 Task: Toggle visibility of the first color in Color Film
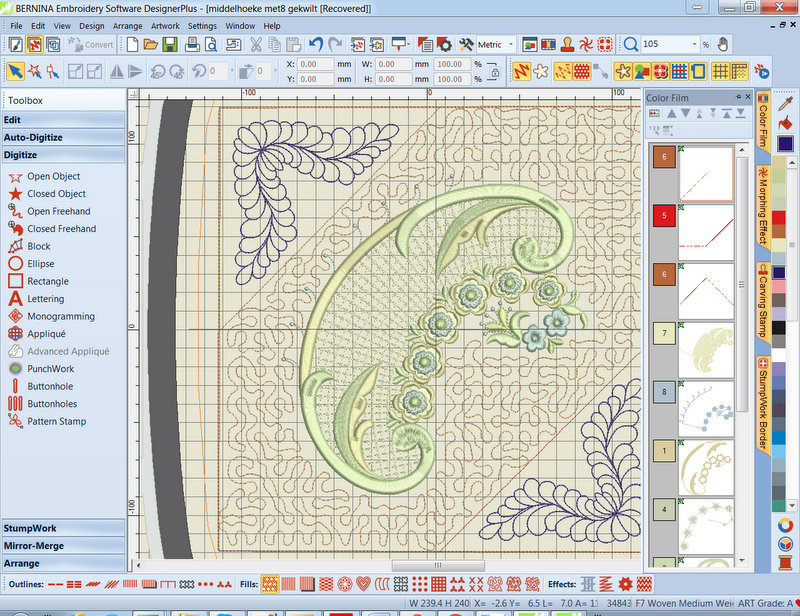click(681, 148)
